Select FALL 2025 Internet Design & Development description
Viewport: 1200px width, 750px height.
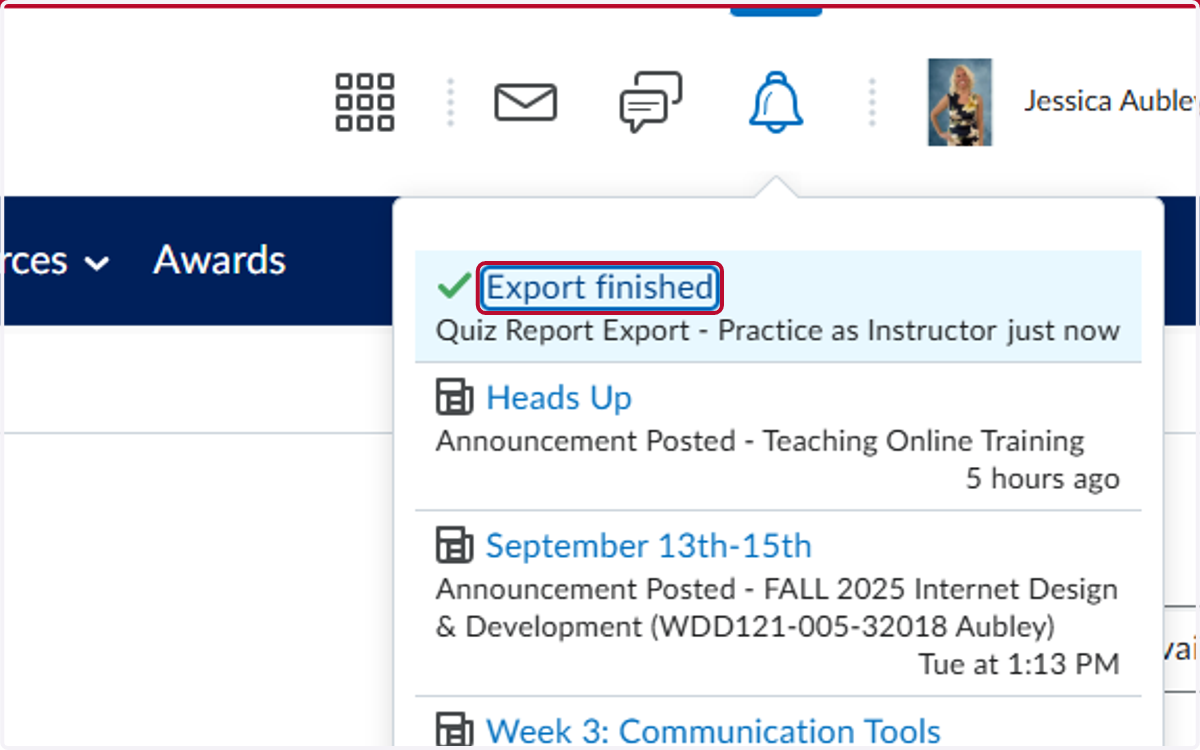[777, 608]
